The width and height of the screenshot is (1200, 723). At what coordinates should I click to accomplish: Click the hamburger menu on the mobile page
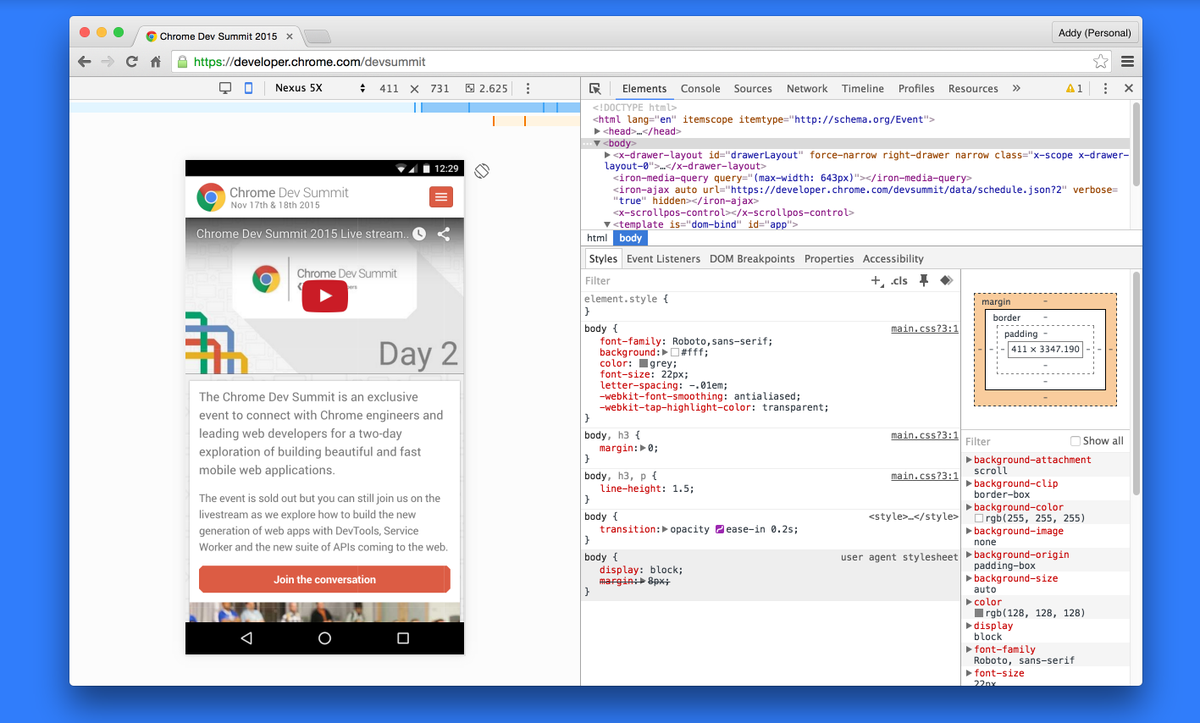(x=441, y=197)
